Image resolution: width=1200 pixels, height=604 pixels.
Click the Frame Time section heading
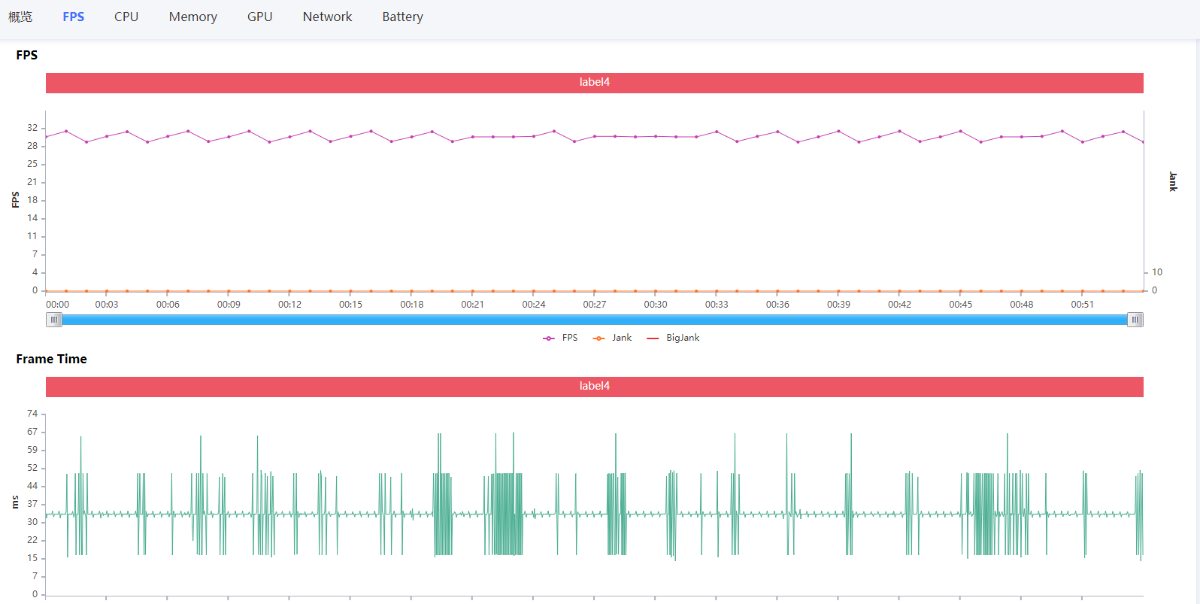coord(51,359)
